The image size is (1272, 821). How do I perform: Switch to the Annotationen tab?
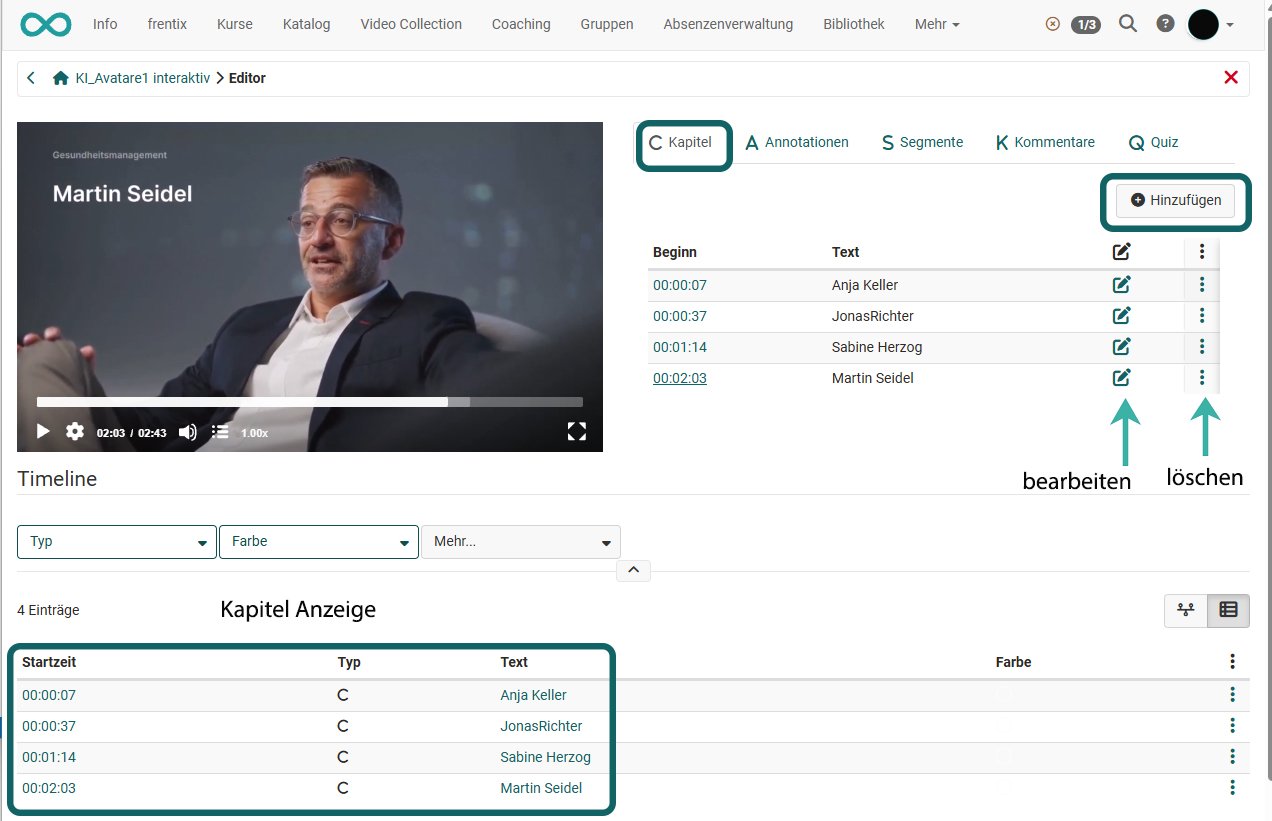[x=797, y=142]
